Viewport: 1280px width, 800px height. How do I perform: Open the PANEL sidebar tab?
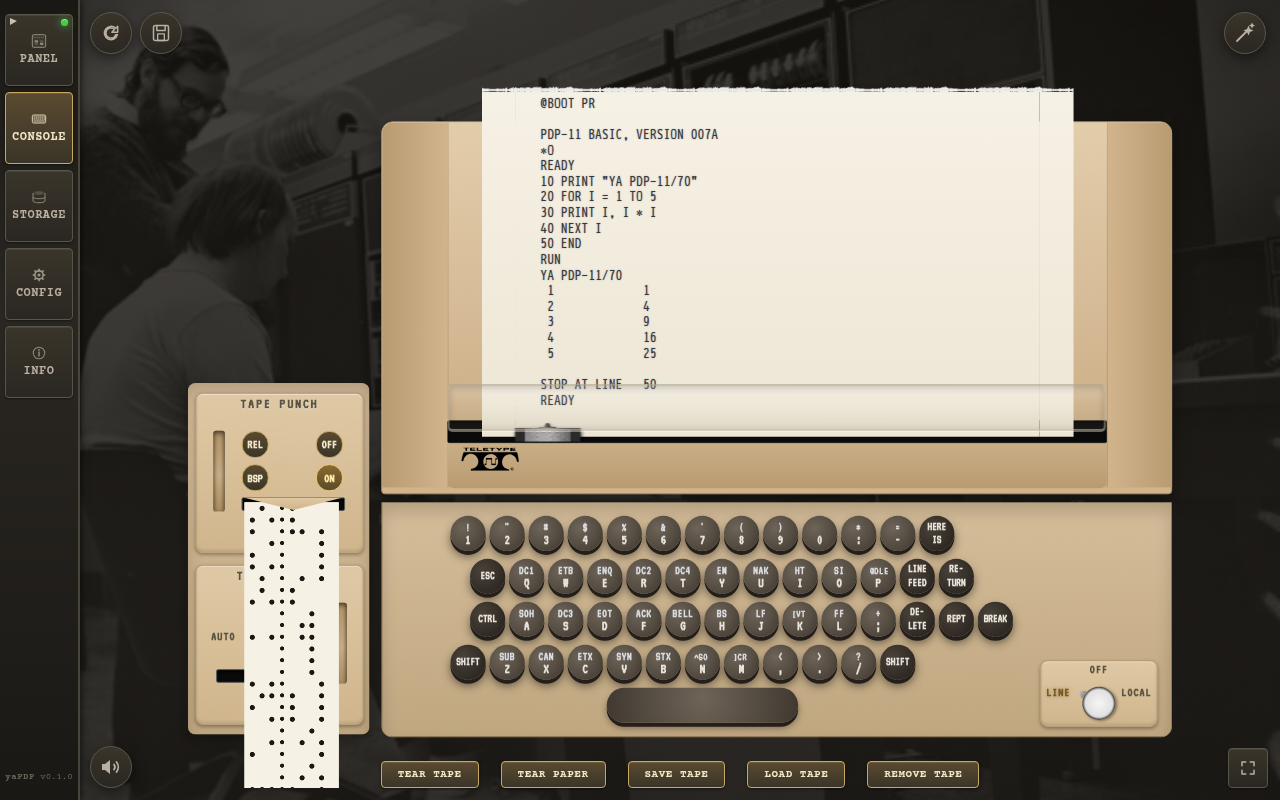point(39,50)
